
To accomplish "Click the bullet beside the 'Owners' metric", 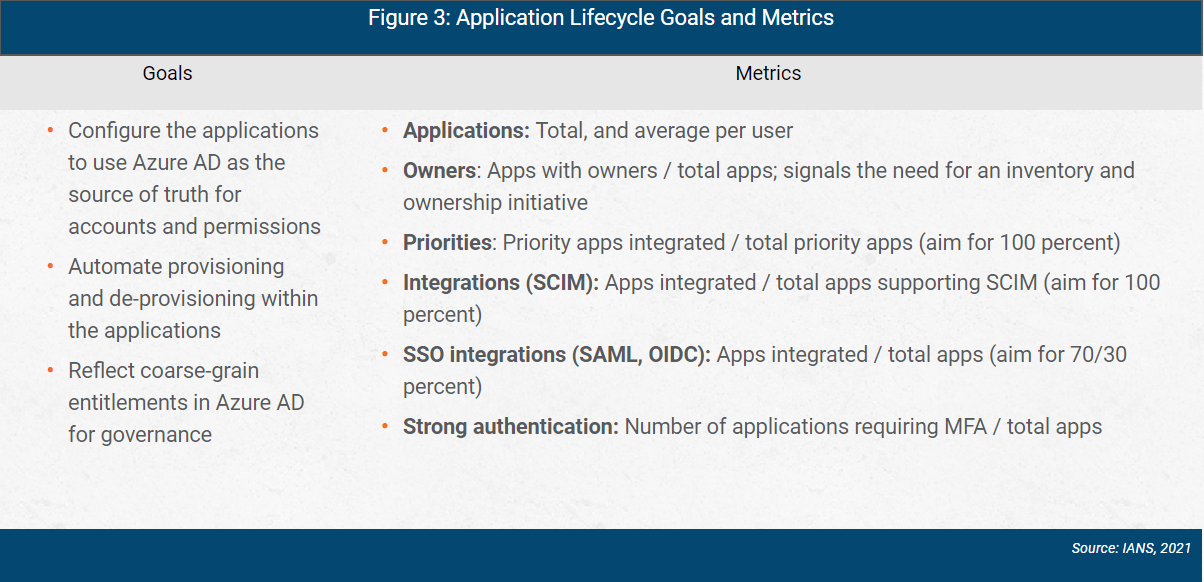I will 384,169.
